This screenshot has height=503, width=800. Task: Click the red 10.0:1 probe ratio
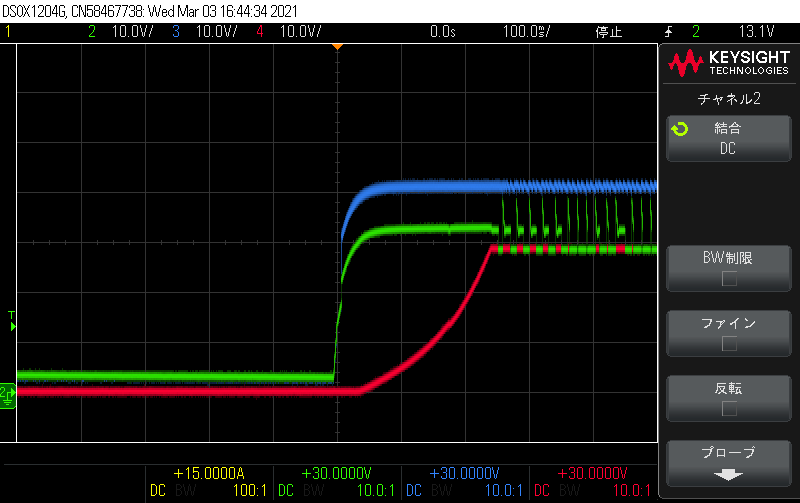point(632,491)
